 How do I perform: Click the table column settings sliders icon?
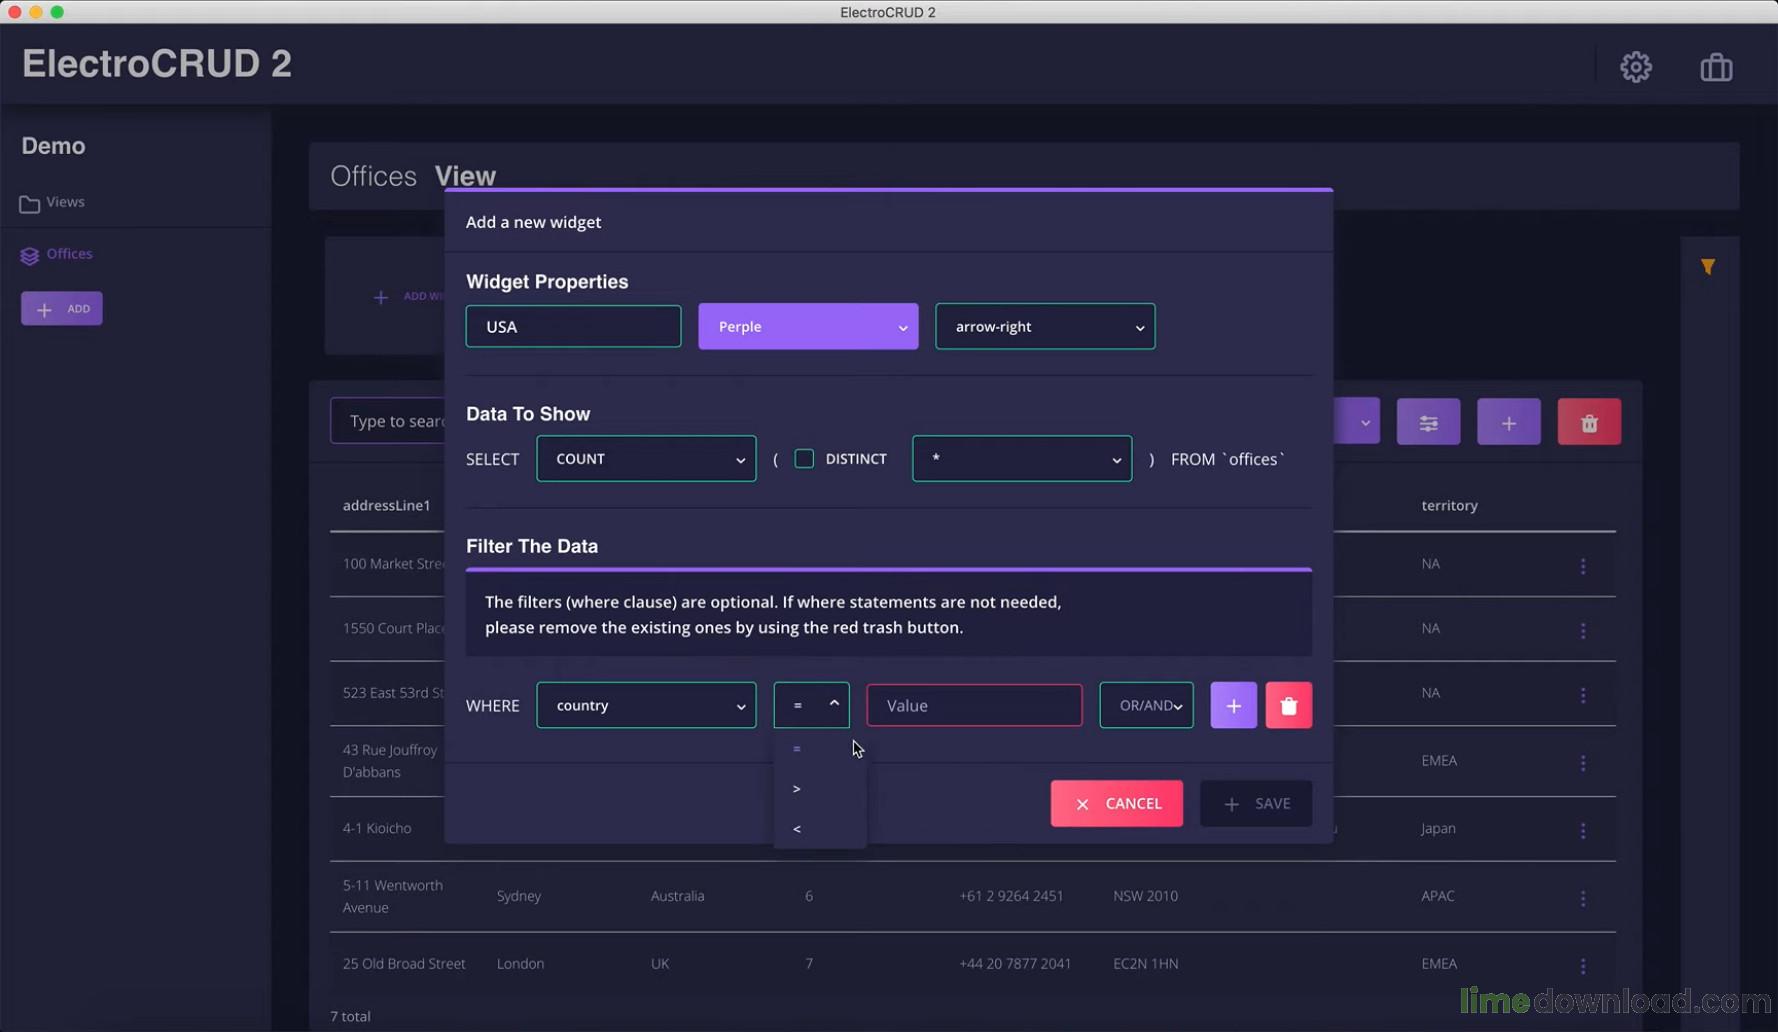pos(1428,423)
